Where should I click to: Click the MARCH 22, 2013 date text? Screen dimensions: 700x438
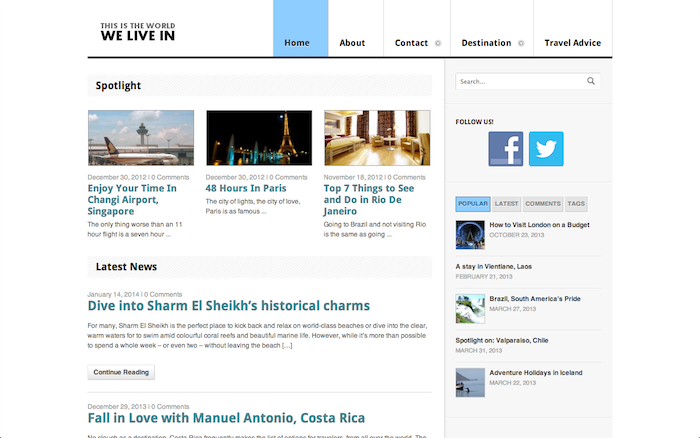[512, 383]
